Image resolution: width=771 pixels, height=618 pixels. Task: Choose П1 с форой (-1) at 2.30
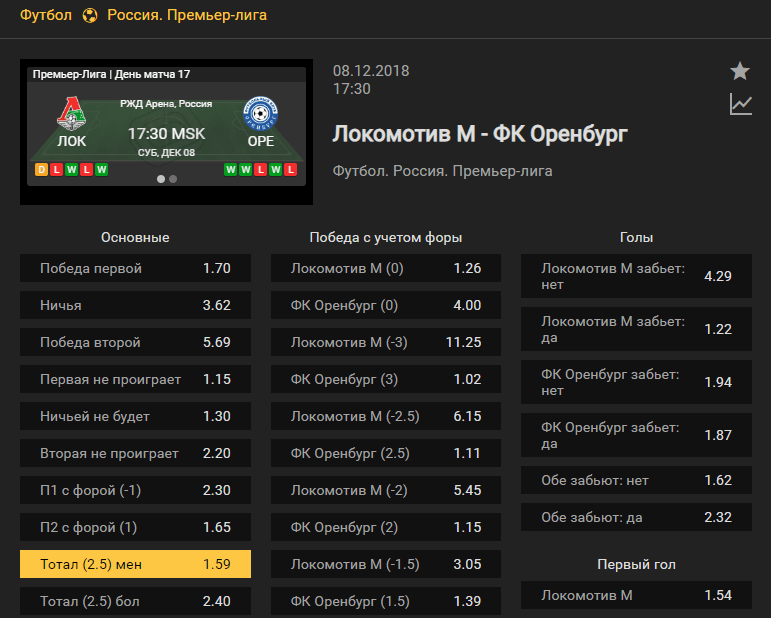pyautogui.click(x=135, y=490)
